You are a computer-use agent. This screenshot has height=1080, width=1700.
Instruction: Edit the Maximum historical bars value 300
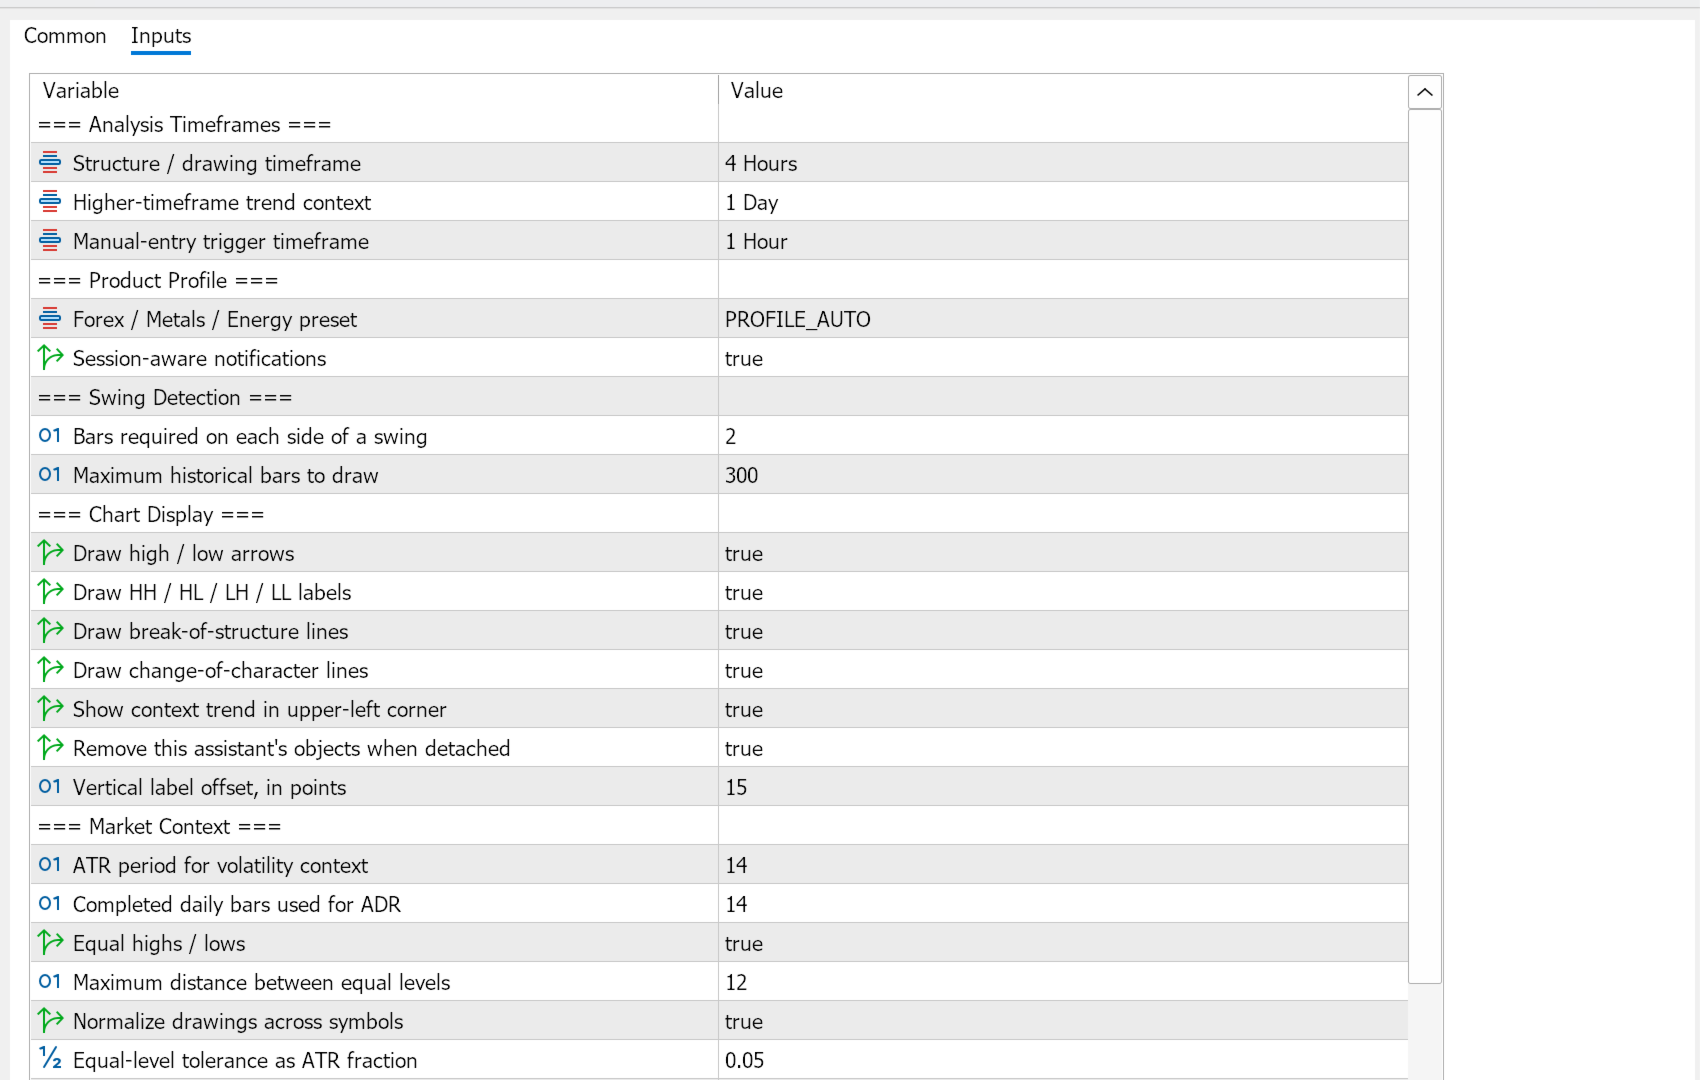coord(1062,475)
